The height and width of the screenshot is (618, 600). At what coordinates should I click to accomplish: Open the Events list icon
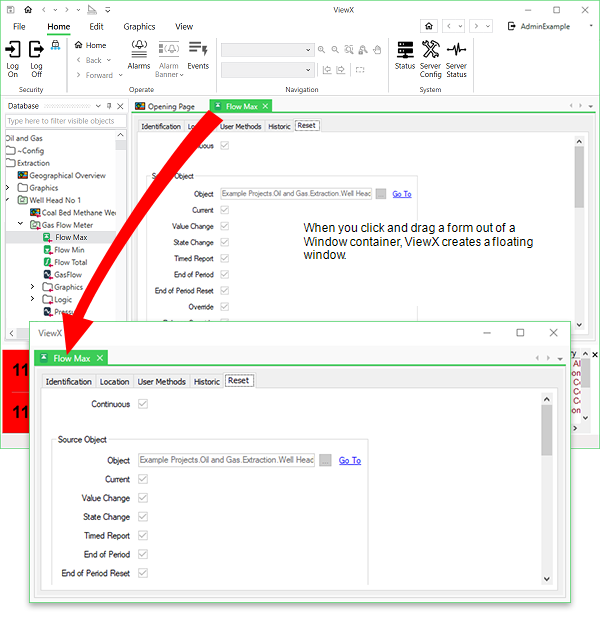(198, 50)
